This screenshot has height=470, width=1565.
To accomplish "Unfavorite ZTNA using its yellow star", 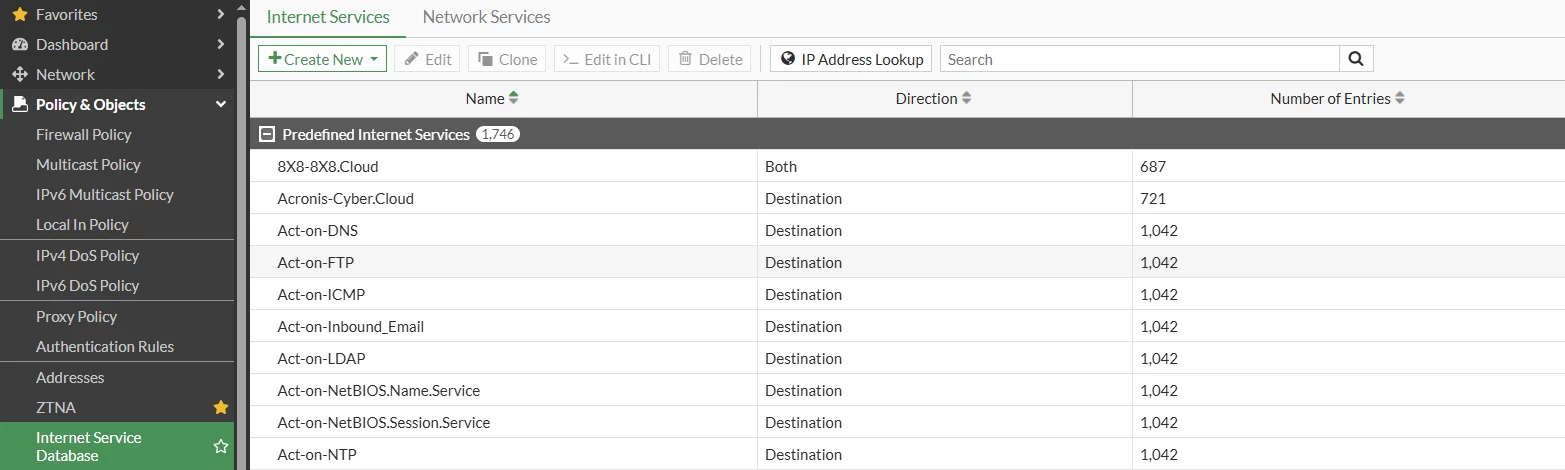I will coord(221,407).
